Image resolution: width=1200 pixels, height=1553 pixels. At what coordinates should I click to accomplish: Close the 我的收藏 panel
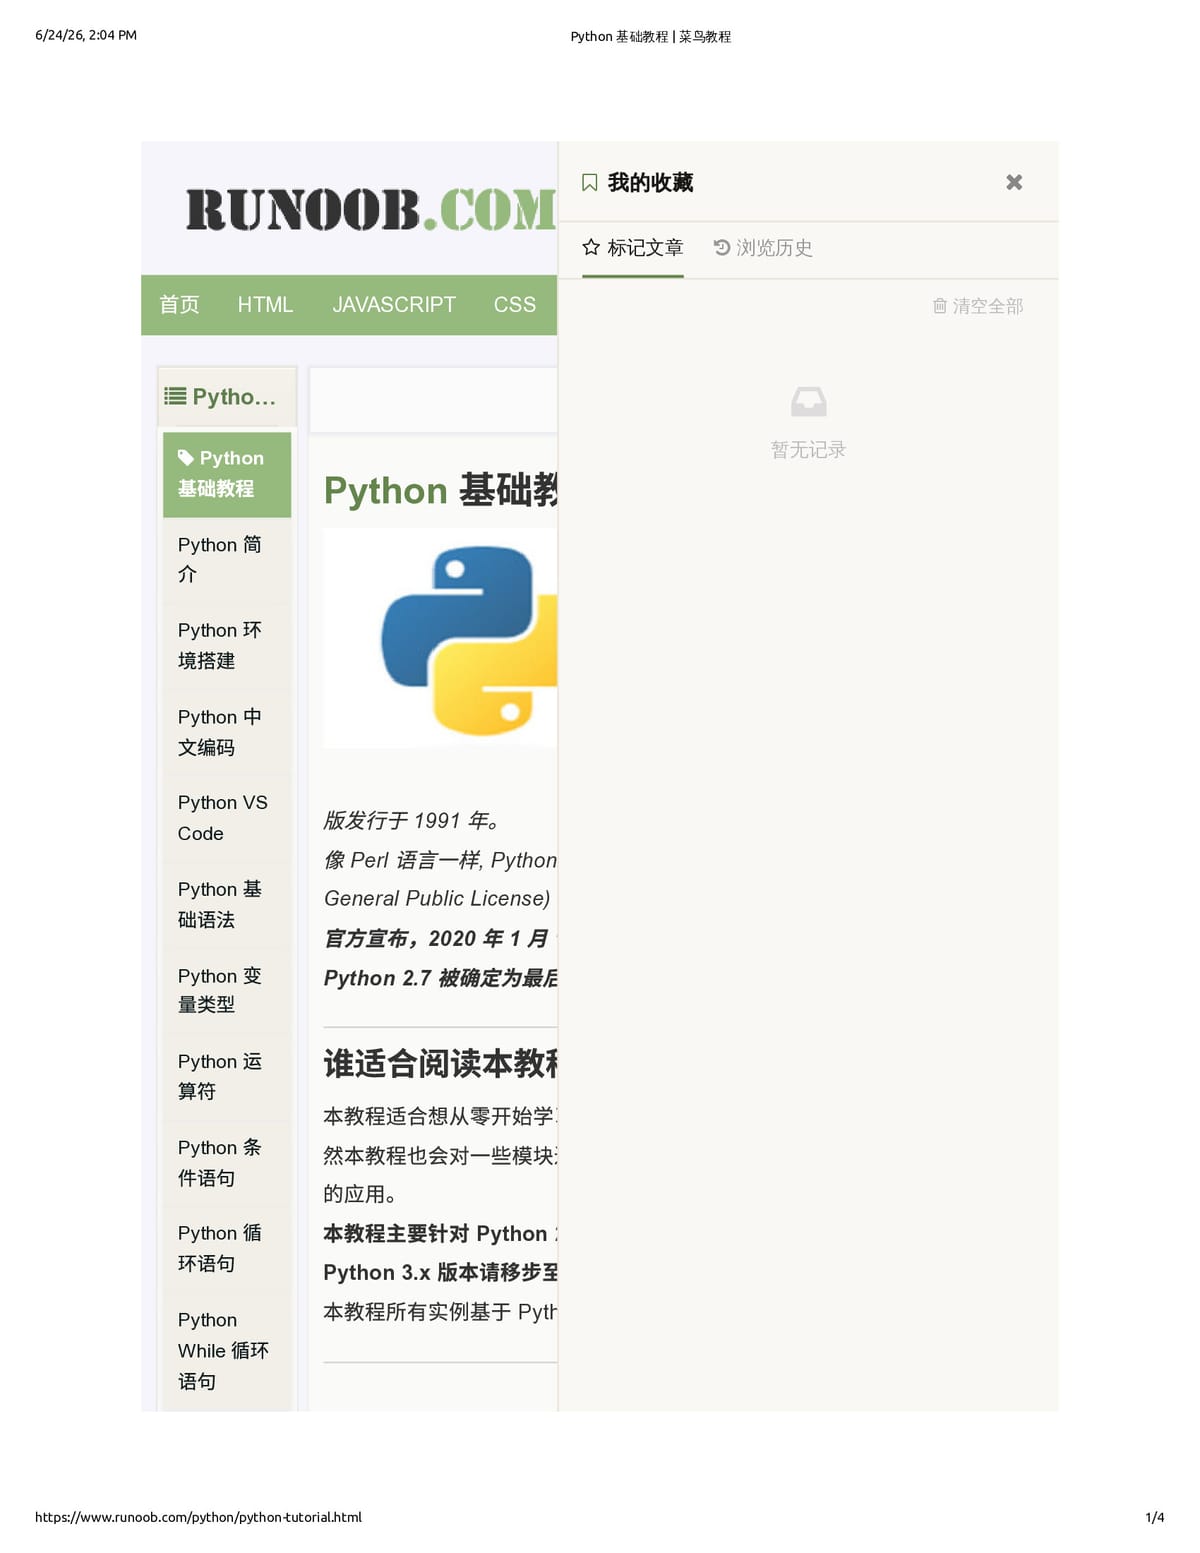point(1014,182)
